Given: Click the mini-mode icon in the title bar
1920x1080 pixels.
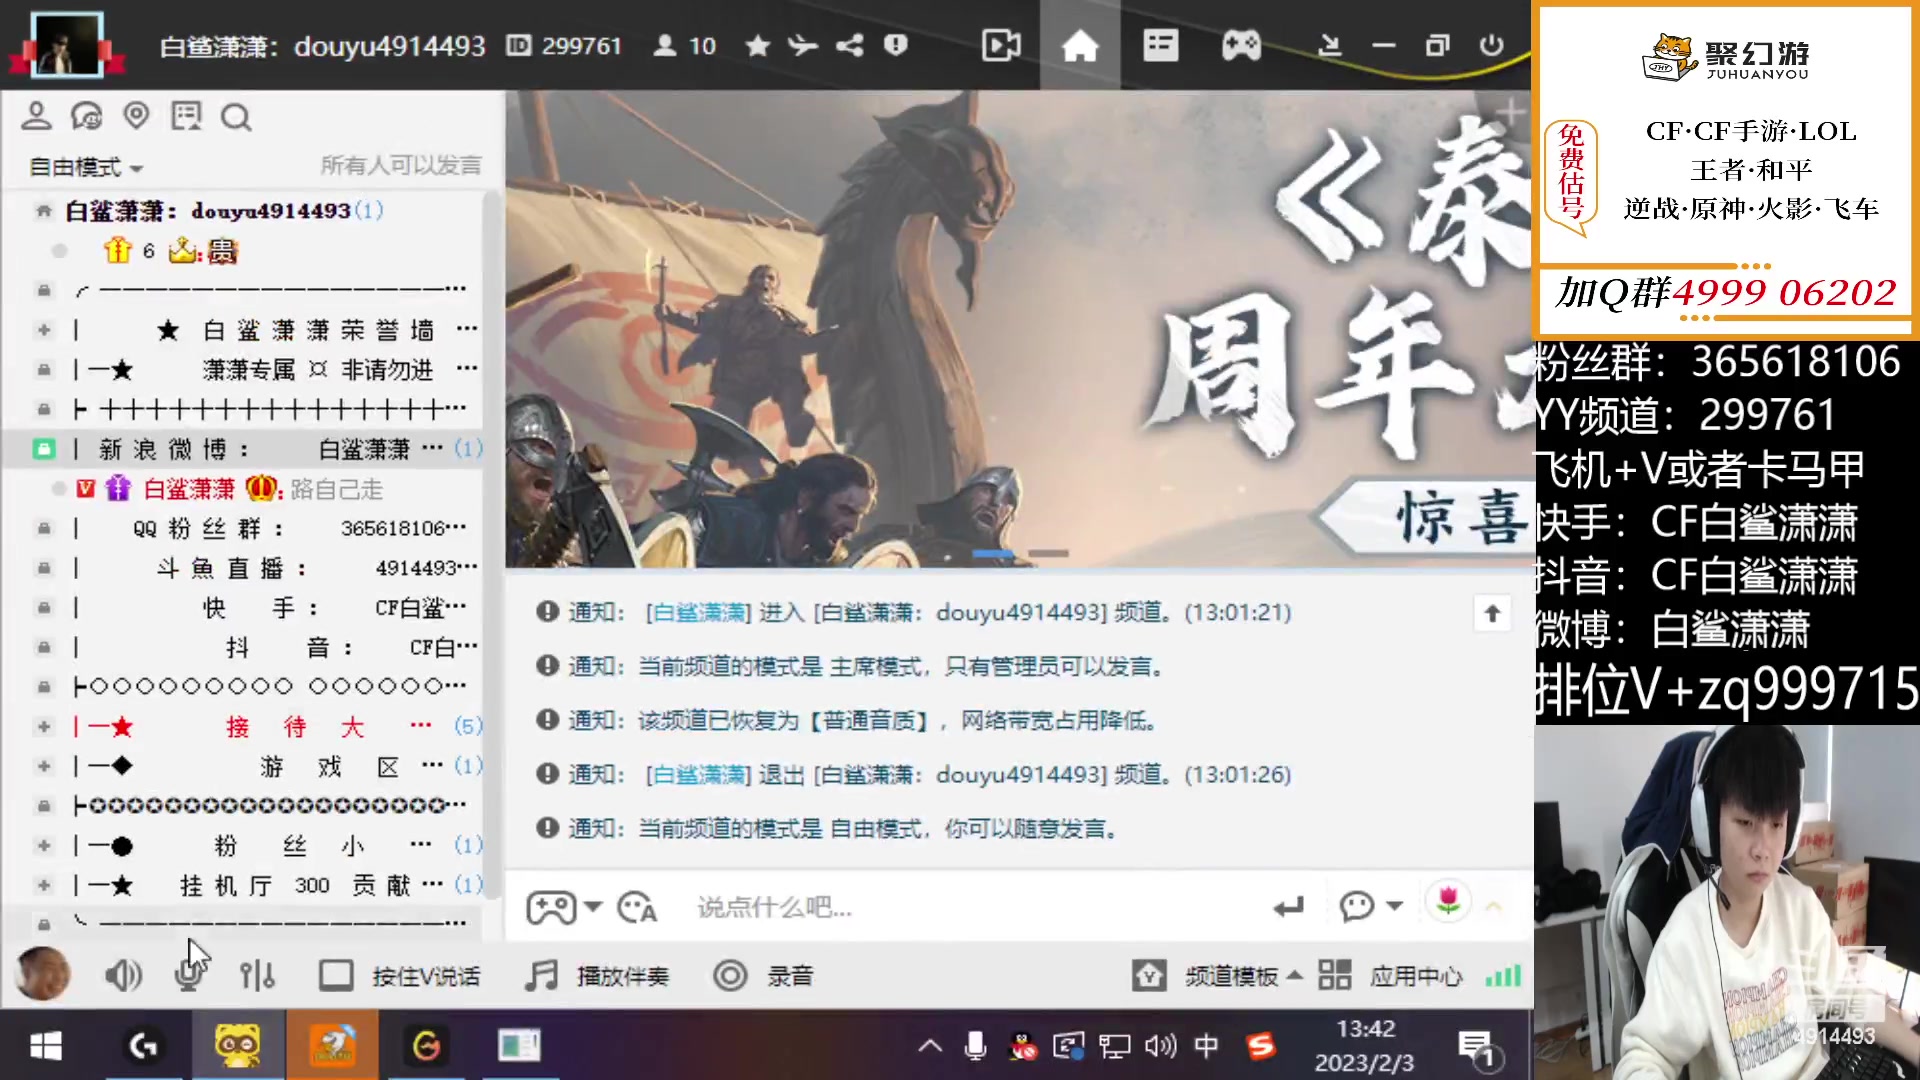Looking at the screenshot, I should click(1329, 45).
